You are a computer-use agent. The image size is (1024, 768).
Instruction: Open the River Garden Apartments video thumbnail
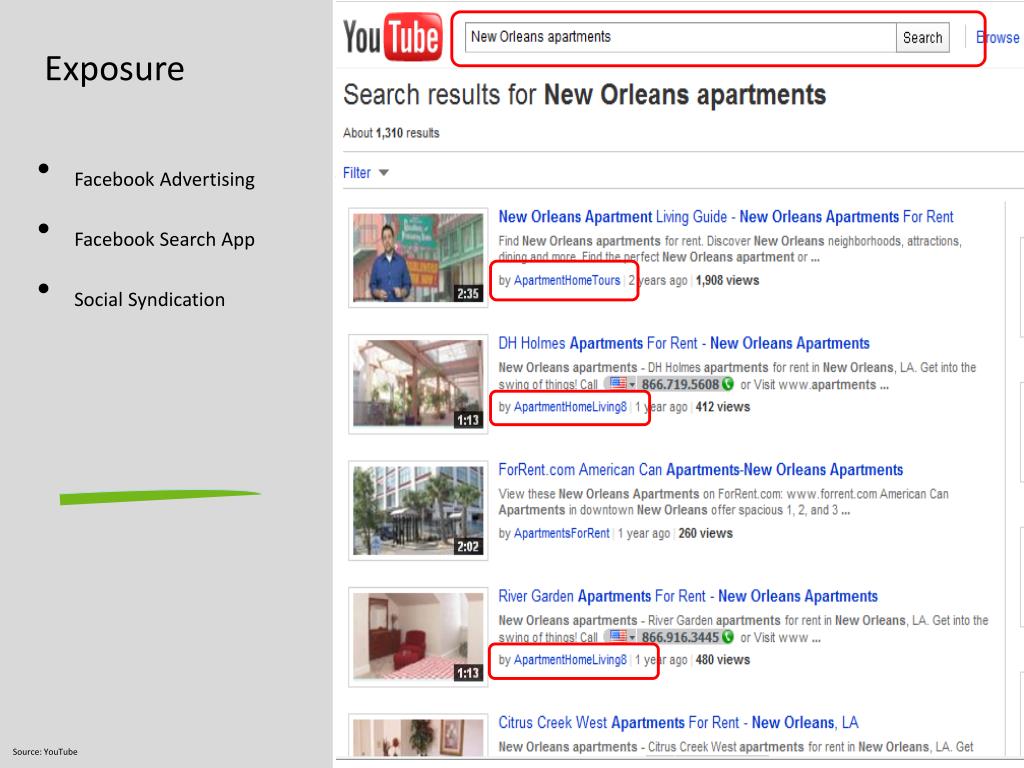(x=418, y=637)
